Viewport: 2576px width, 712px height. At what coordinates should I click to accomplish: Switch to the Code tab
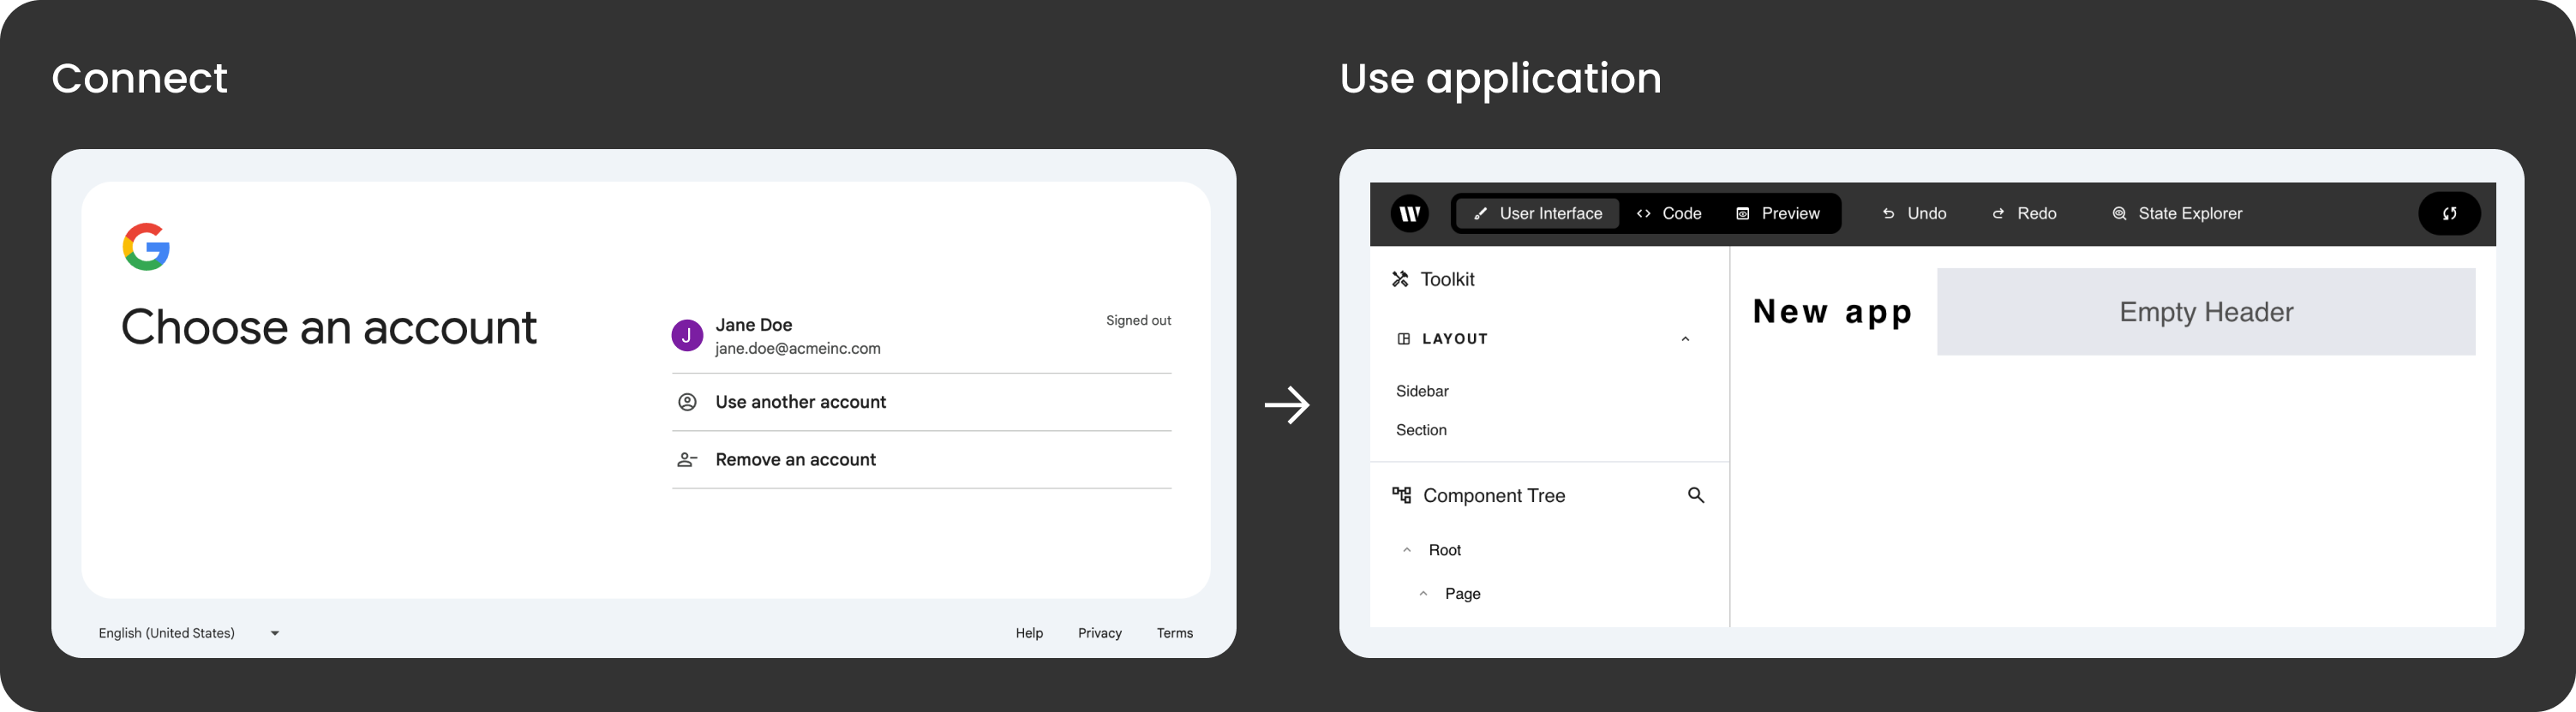click(1668, 213)
